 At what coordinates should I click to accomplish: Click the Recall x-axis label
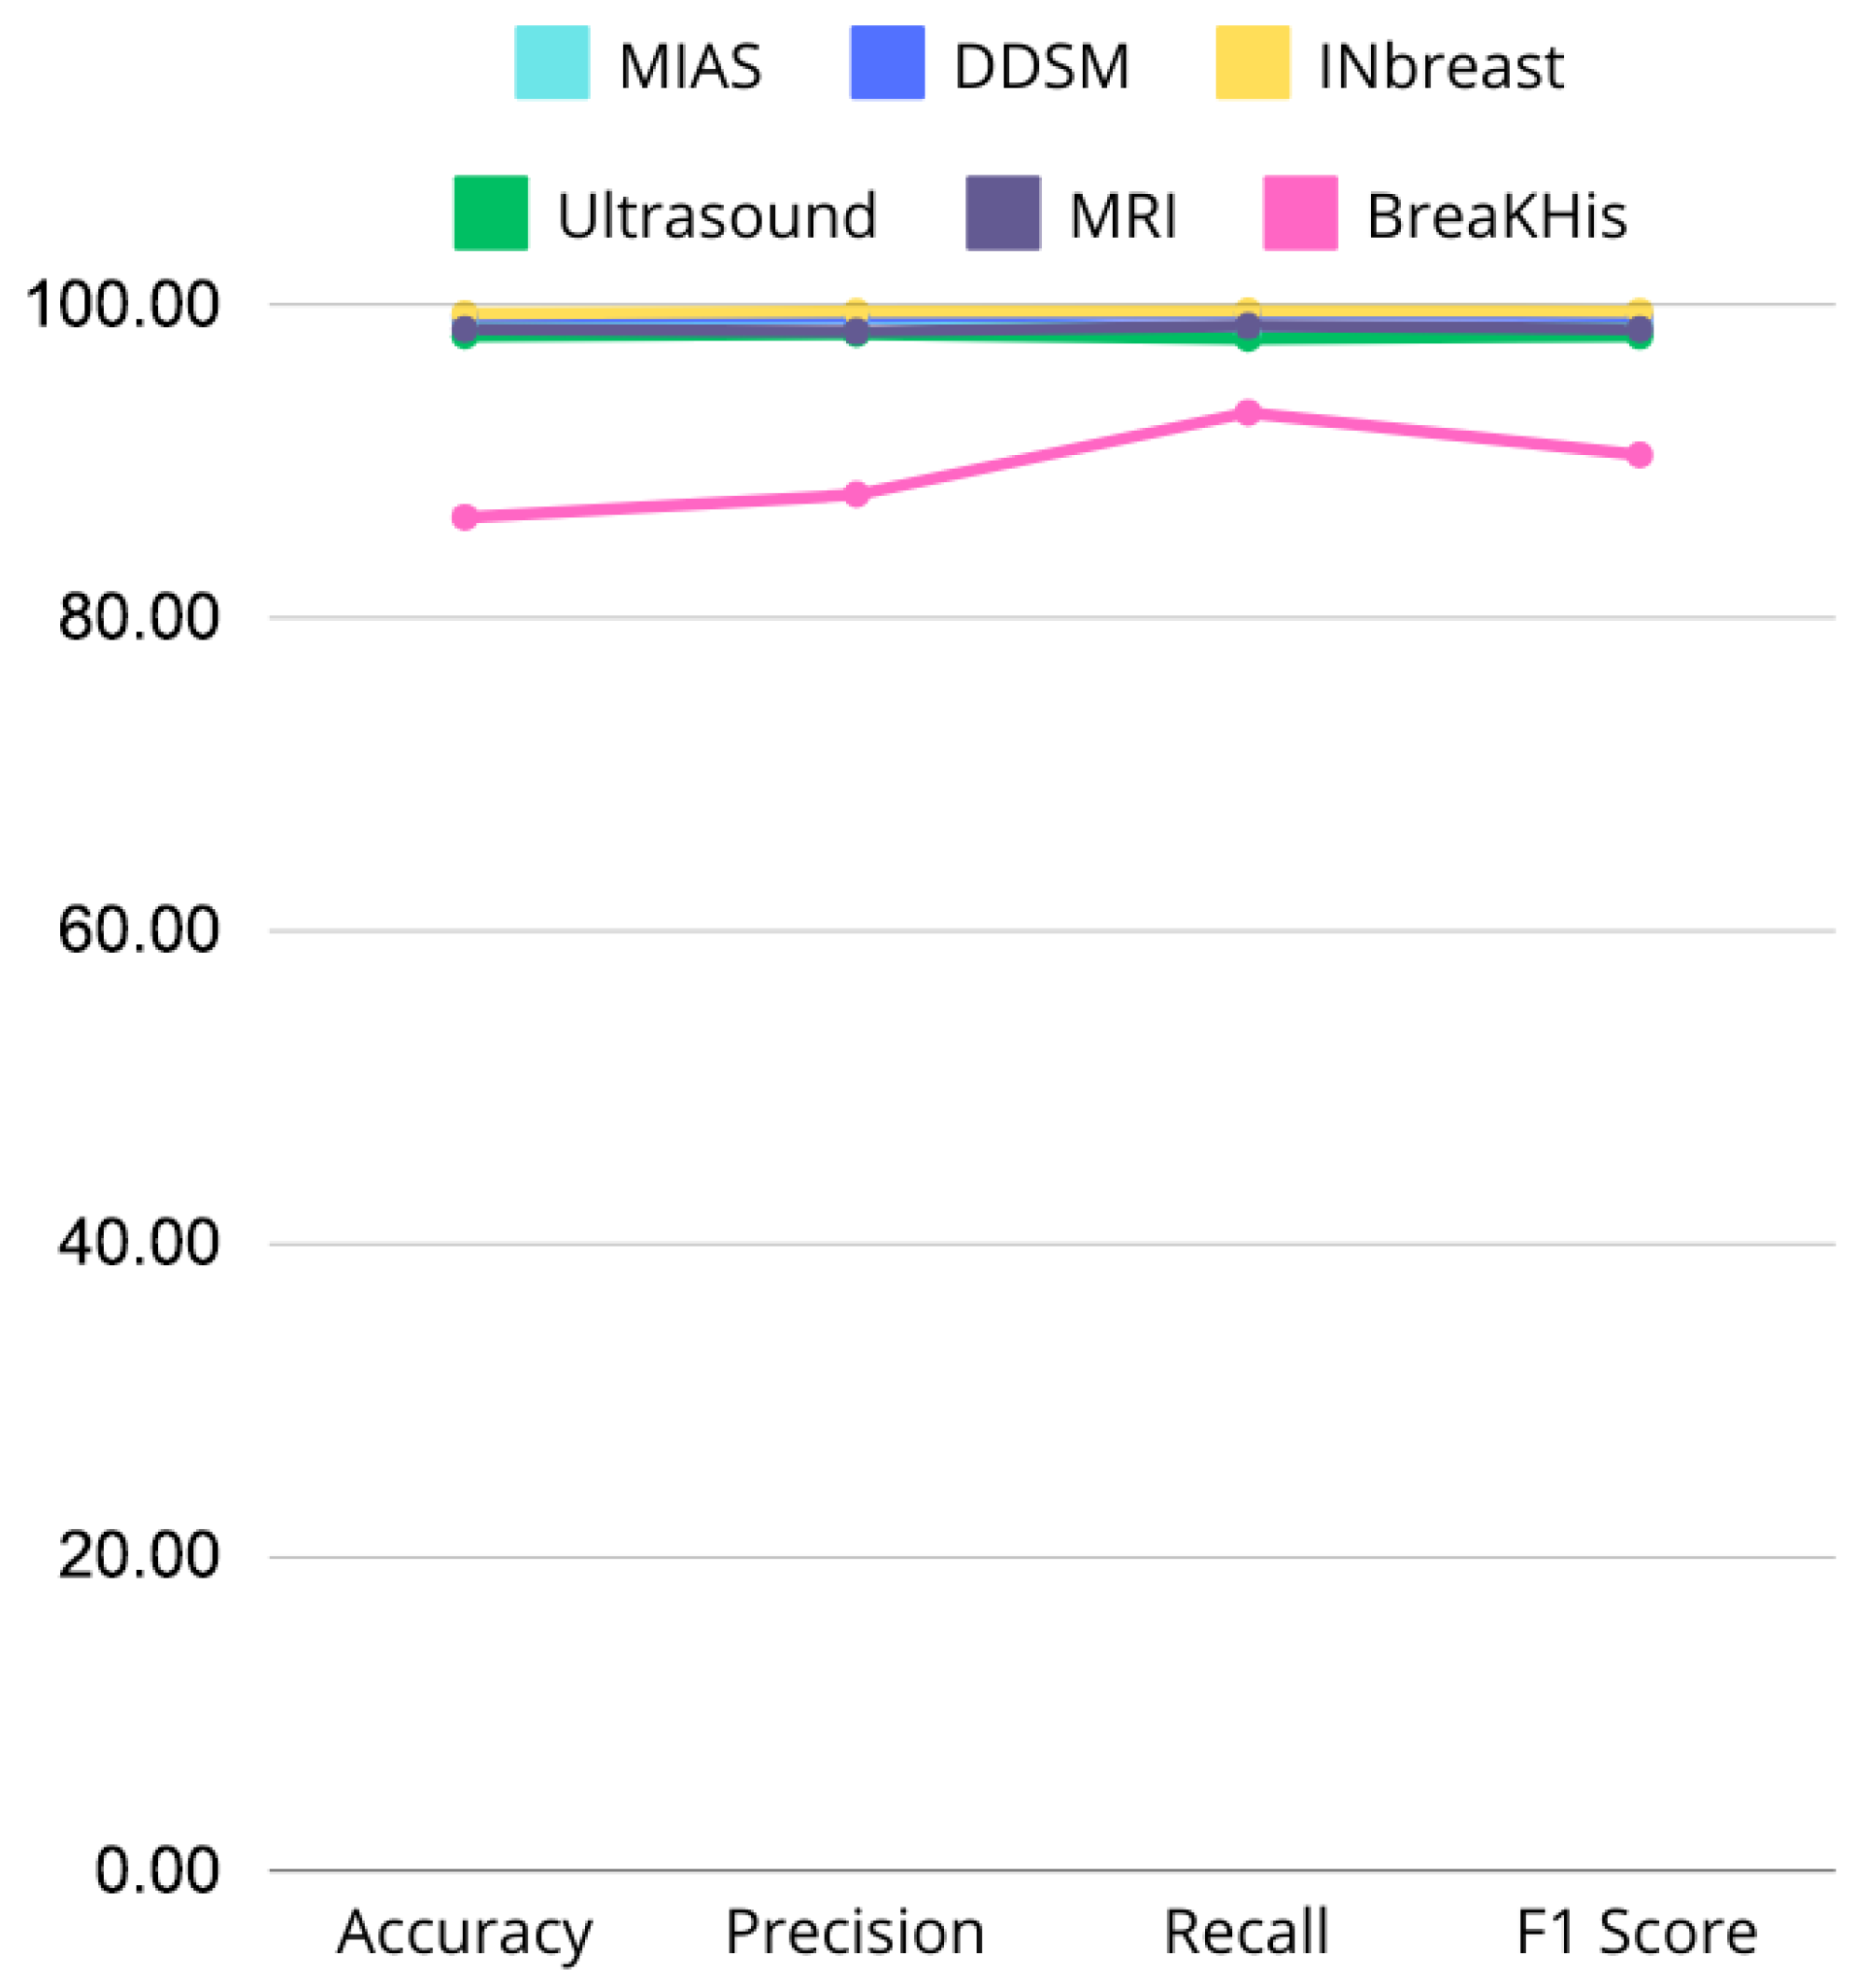click(1246, 1930)
